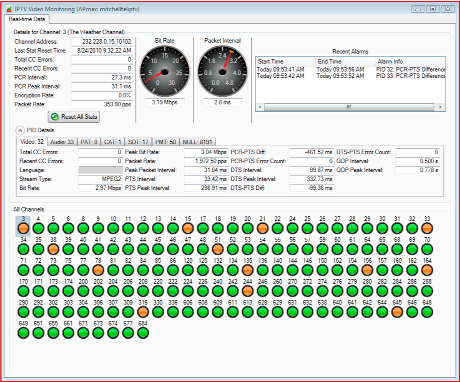This screenshot has height=382, width=460.
Task: Click the 2.8 ms packet interval readout
Action: click(222, 102)
